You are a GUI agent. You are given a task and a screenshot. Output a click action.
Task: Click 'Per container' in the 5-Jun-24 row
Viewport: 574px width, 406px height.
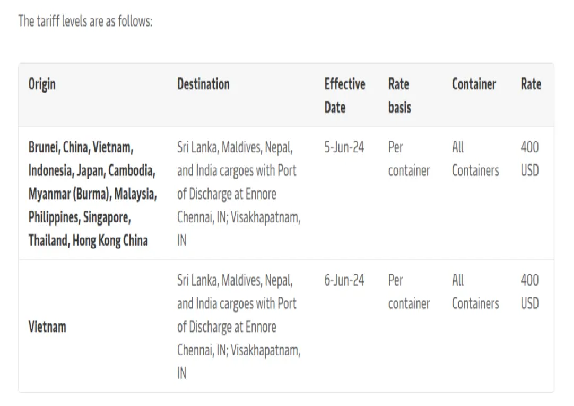pos(409,159)
